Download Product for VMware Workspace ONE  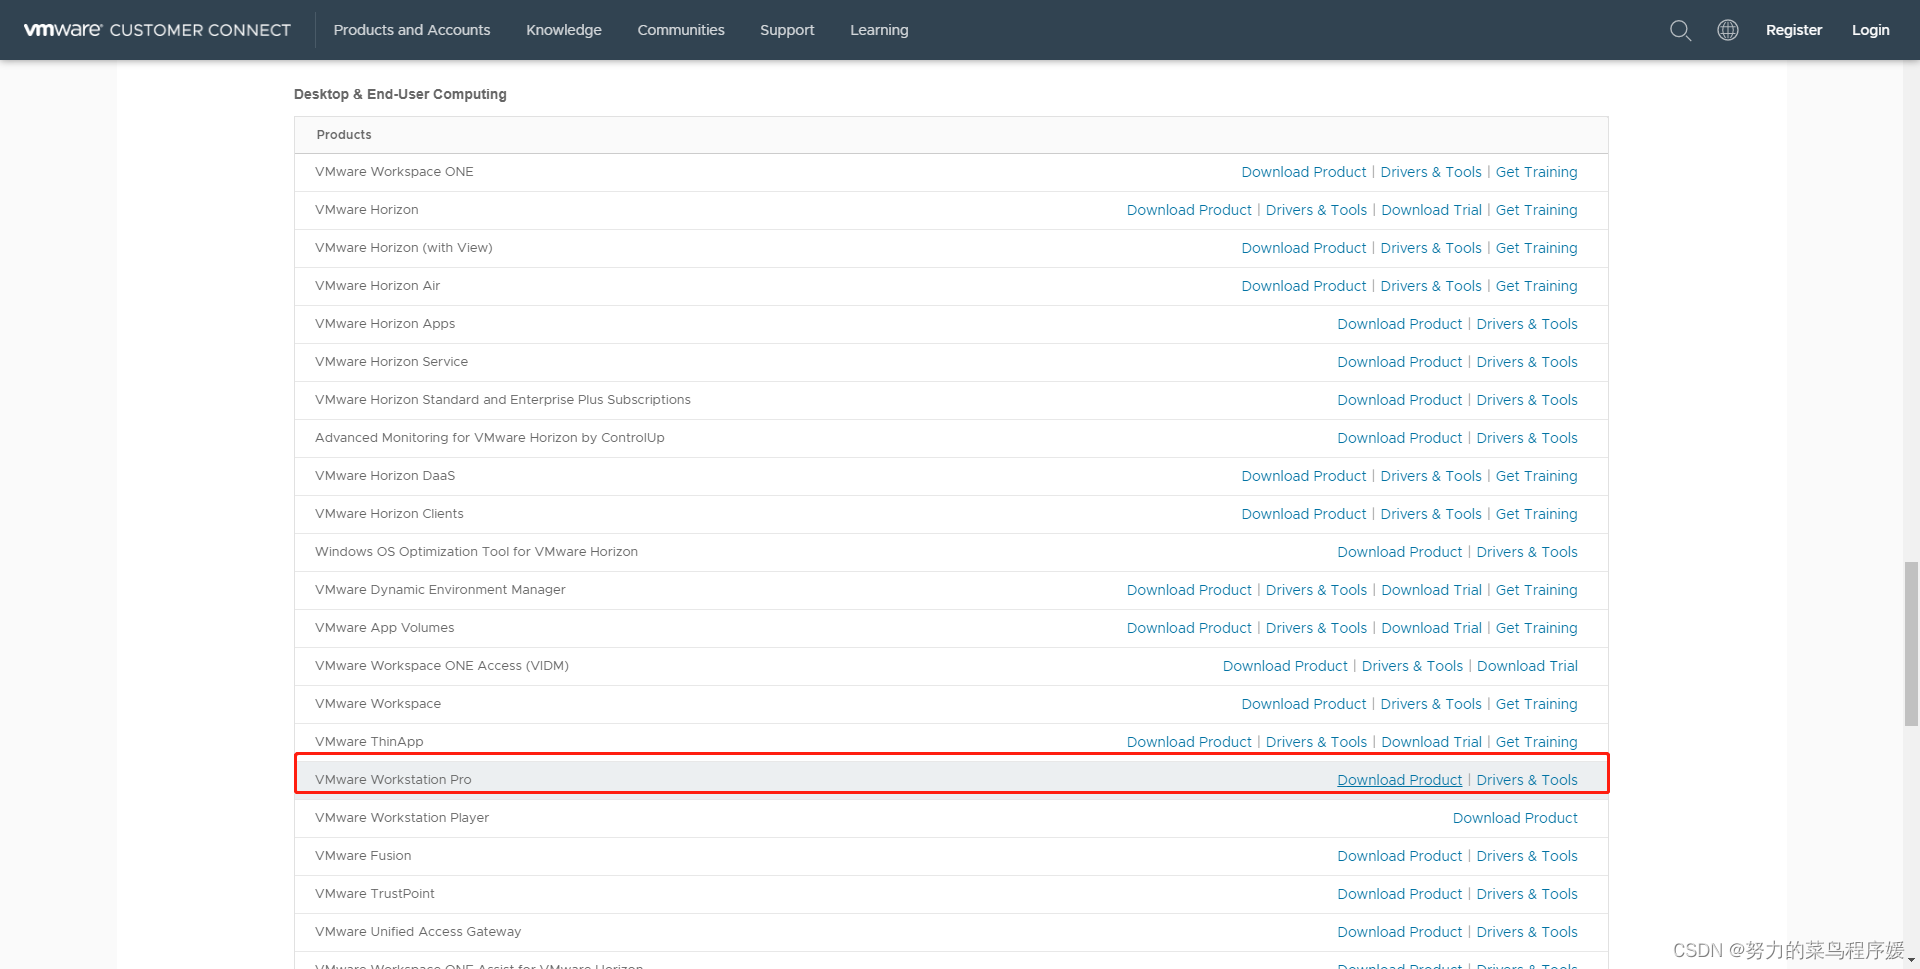pyautogui.click(x=1303, y=172)
